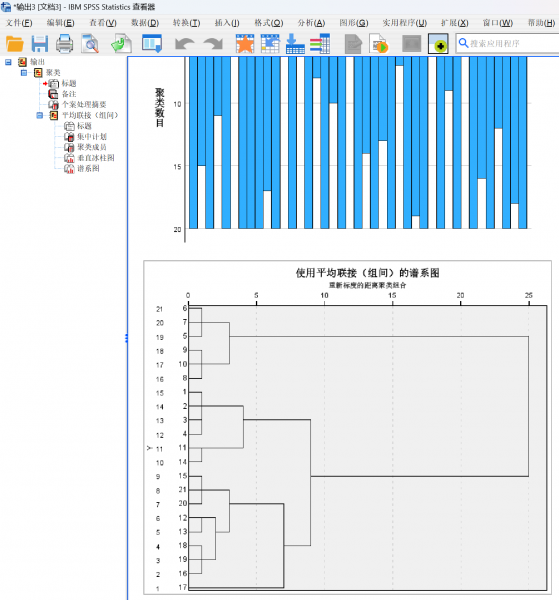Screen dimensions: 559x600
Task: Click the printer icon in the toolbar
Action: pos(65,44)
